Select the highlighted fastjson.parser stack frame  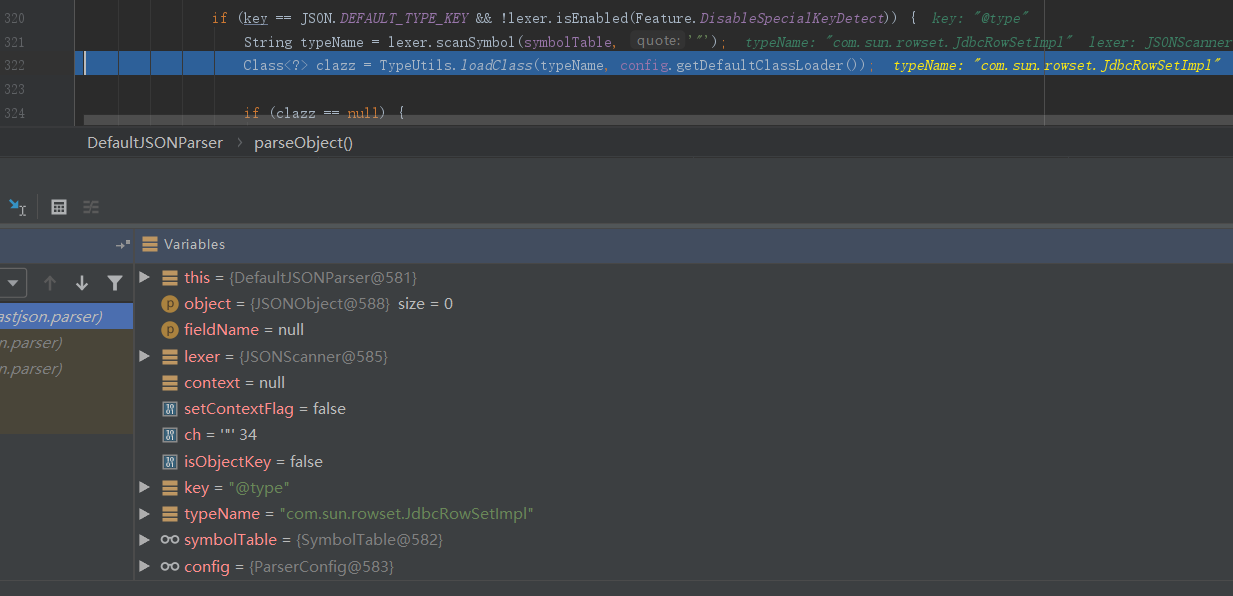[60, 317]
